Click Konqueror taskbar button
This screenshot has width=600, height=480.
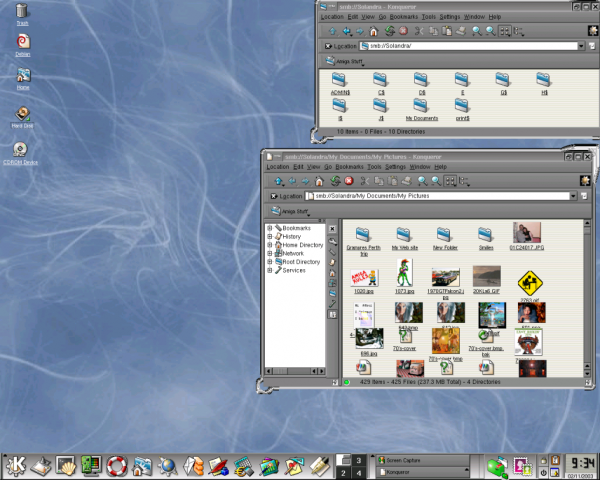tap(422, 472)
